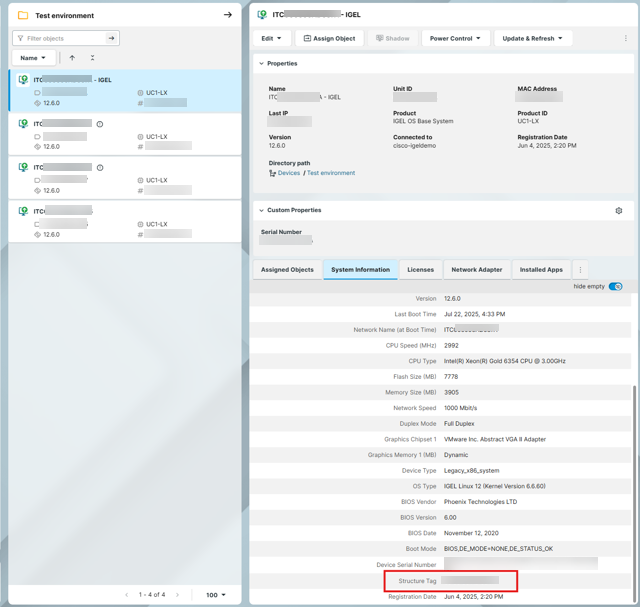Follow the Test environment directory path link
This screenshot has height=607, width=640.
330,173
